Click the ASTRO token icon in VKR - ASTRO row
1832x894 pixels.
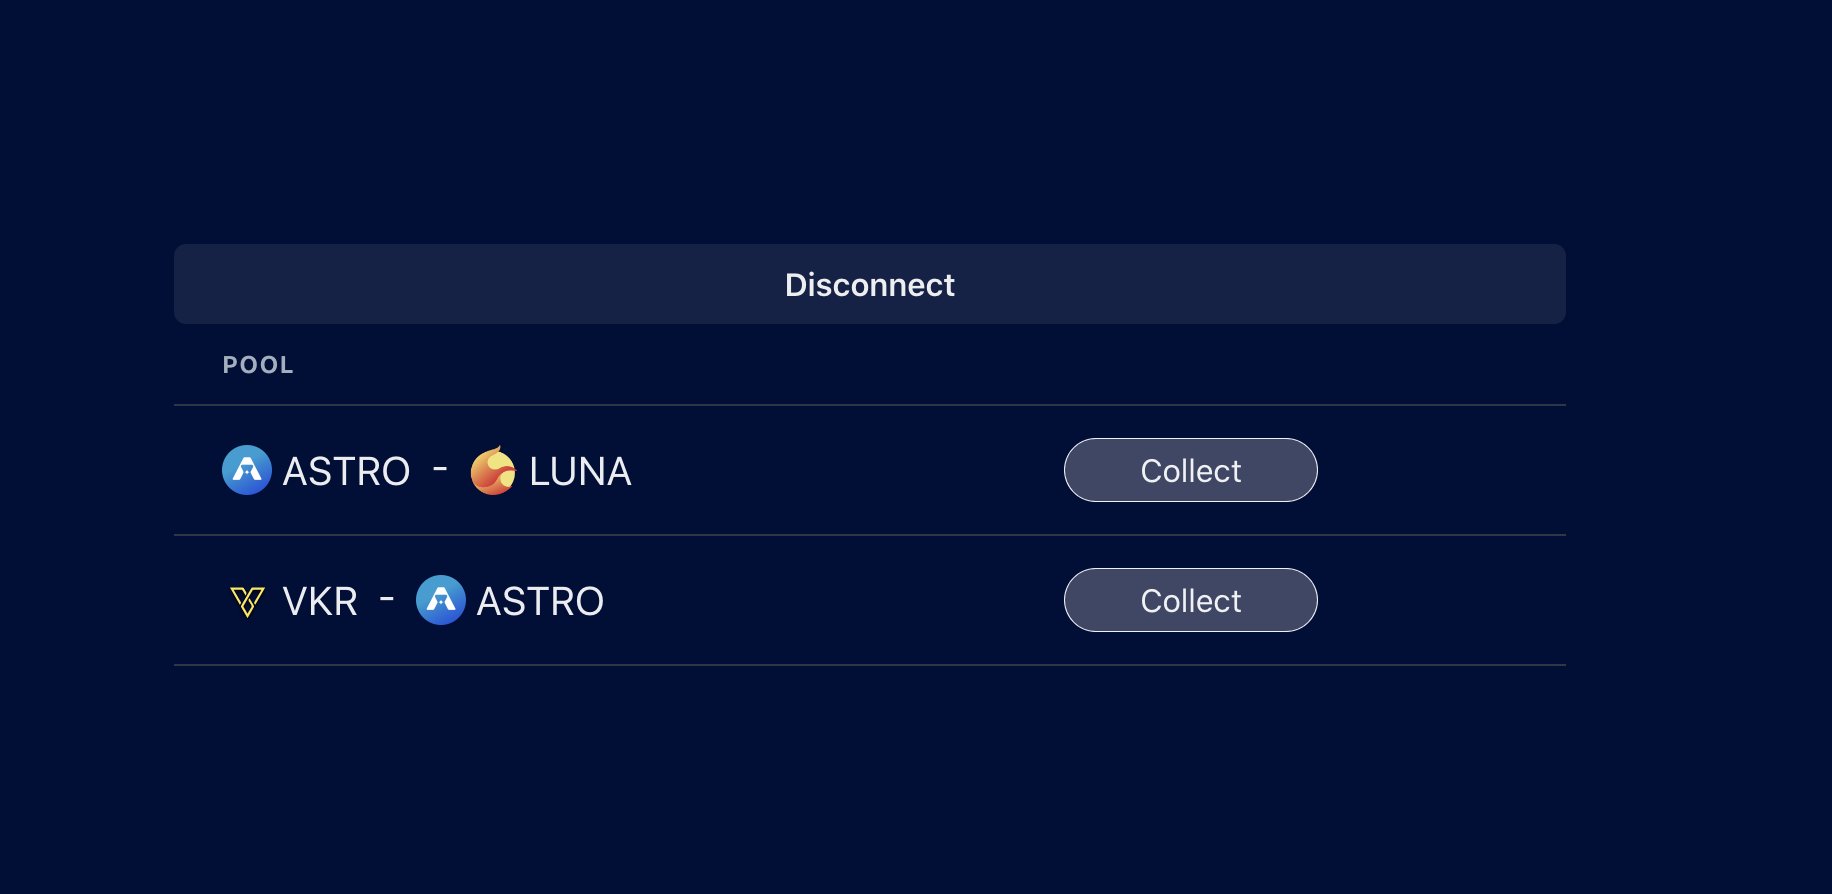pyautogui.click(x=441, y=600)
